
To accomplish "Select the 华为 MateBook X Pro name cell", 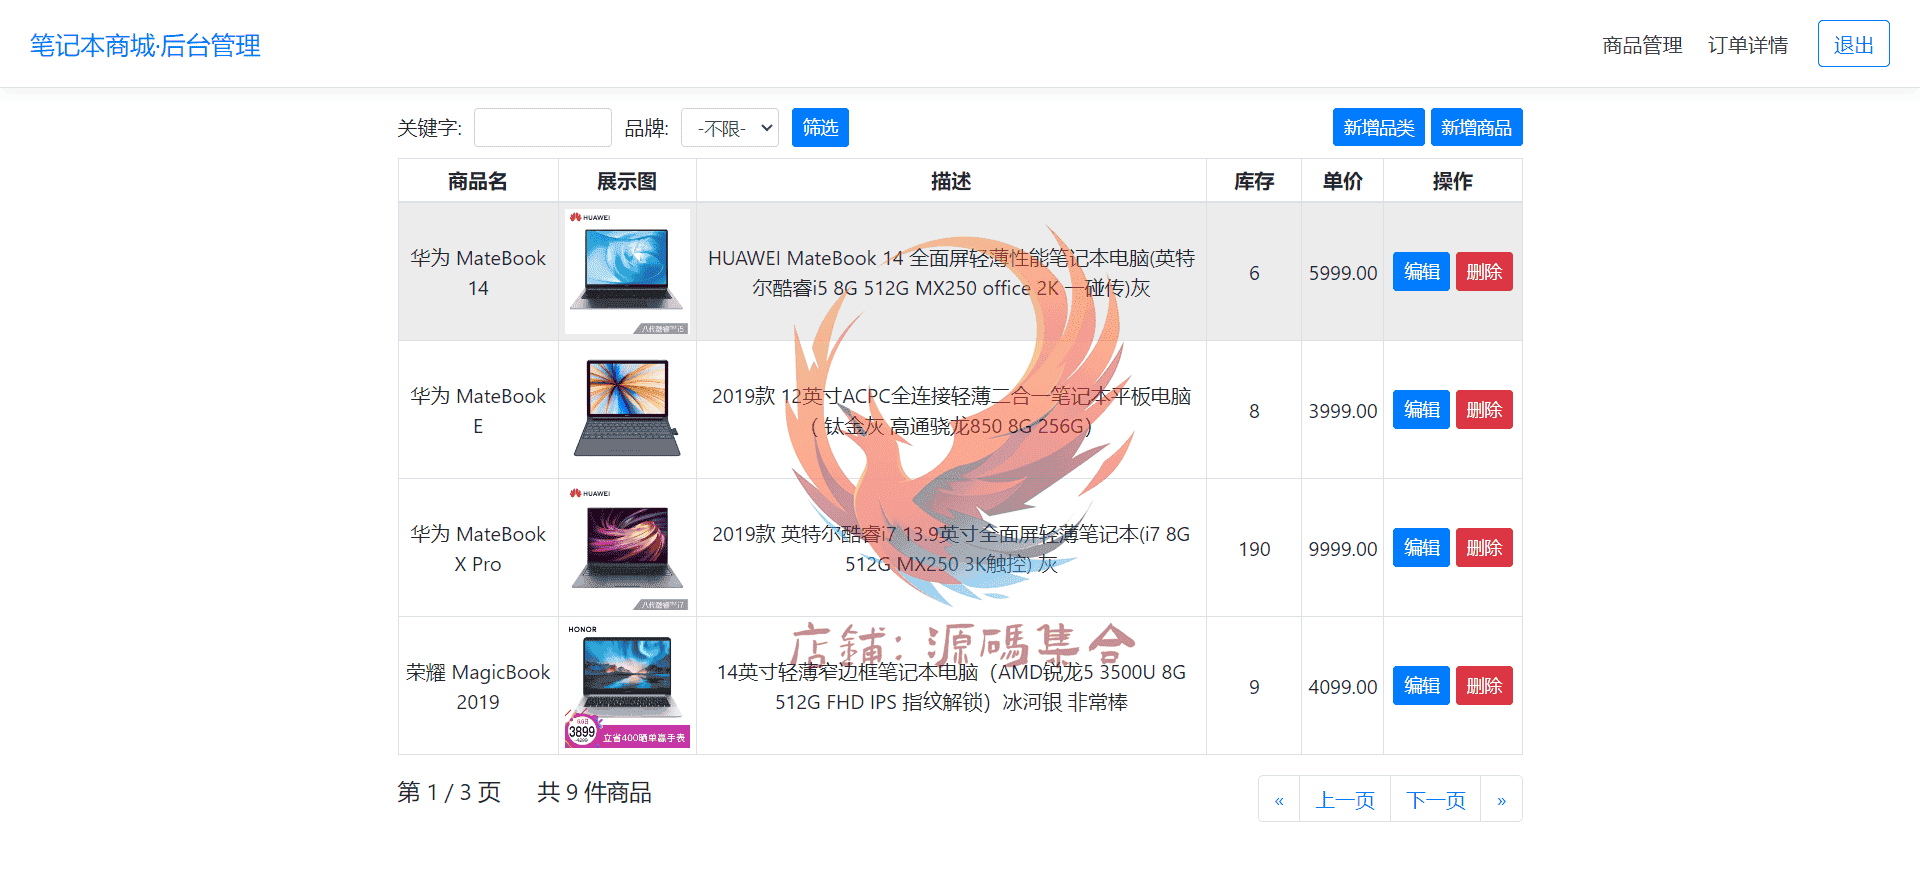I will coord(478,548).
